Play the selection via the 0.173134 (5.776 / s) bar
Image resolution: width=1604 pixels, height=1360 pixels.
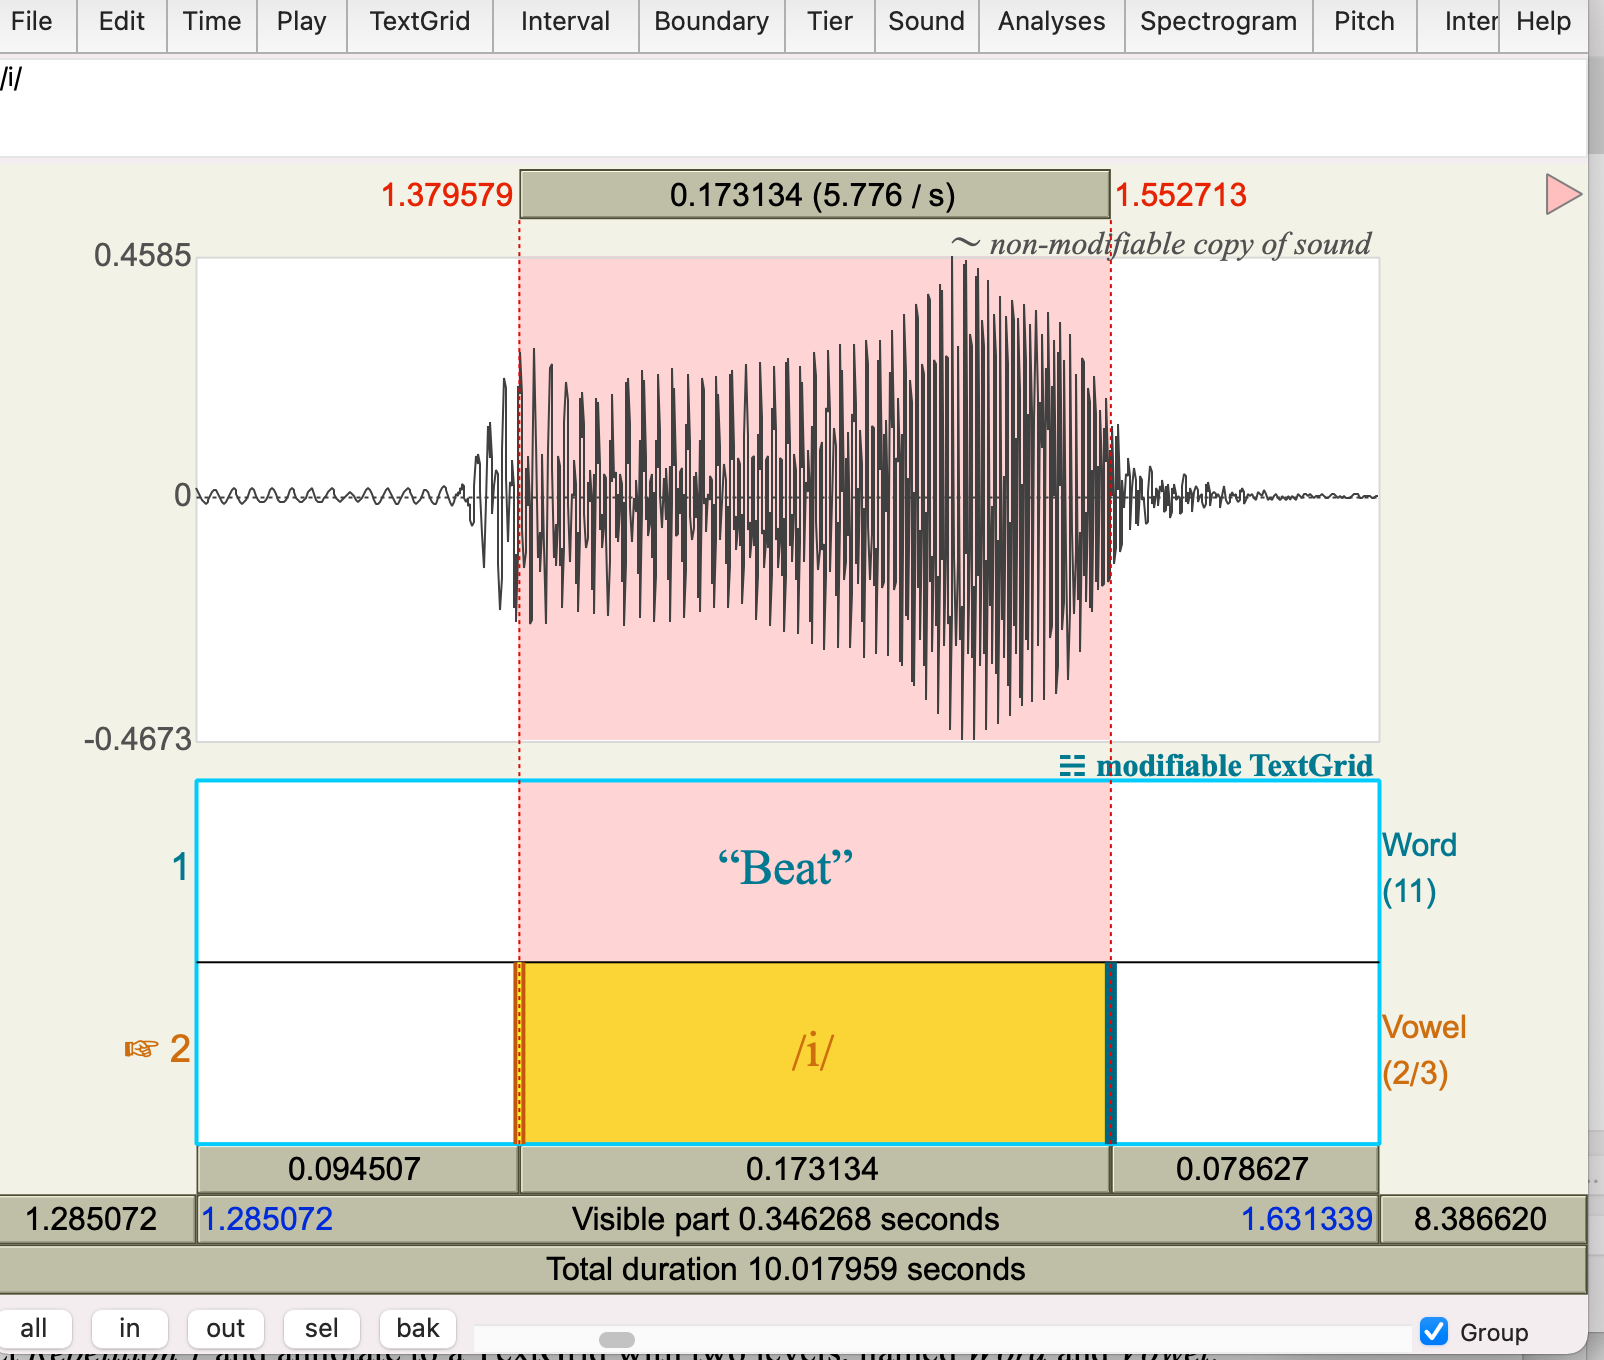tap(814, 194)
